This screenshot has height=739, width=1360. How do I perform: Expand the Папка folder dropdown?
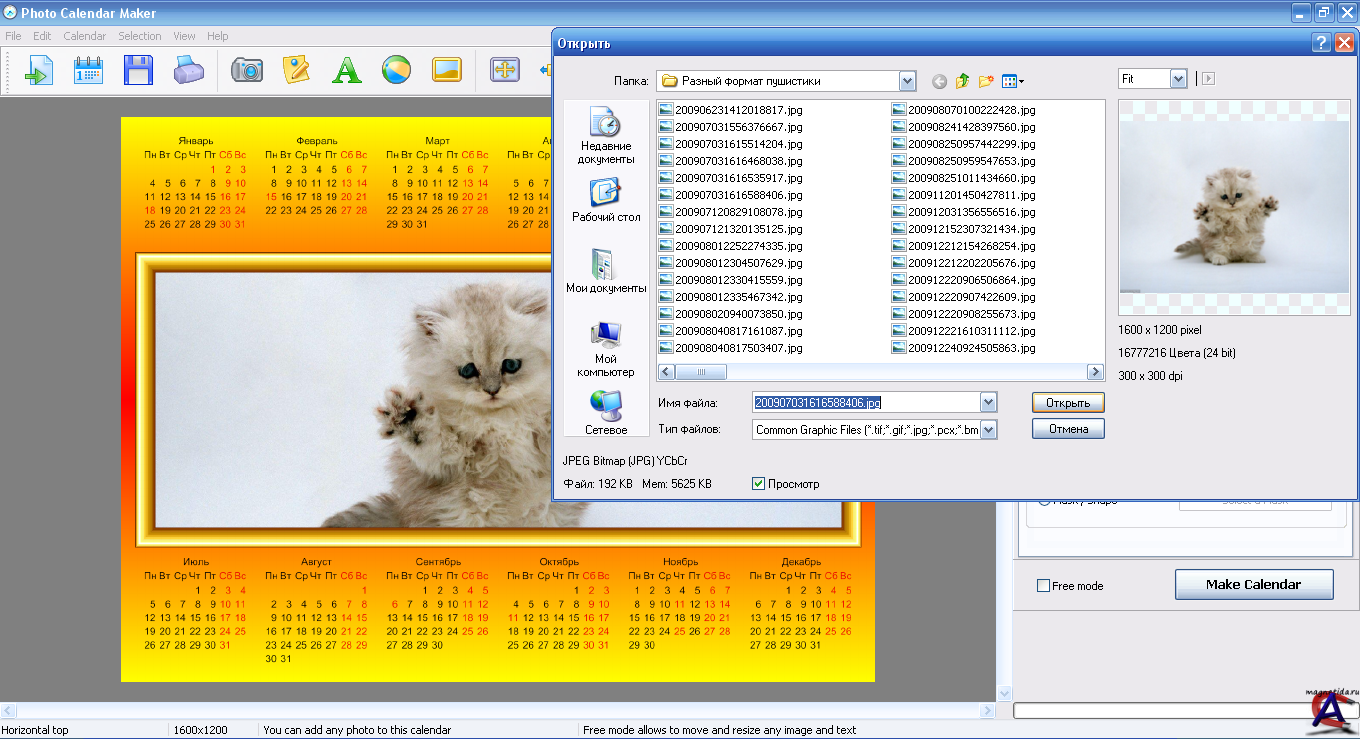coord(907,81)
